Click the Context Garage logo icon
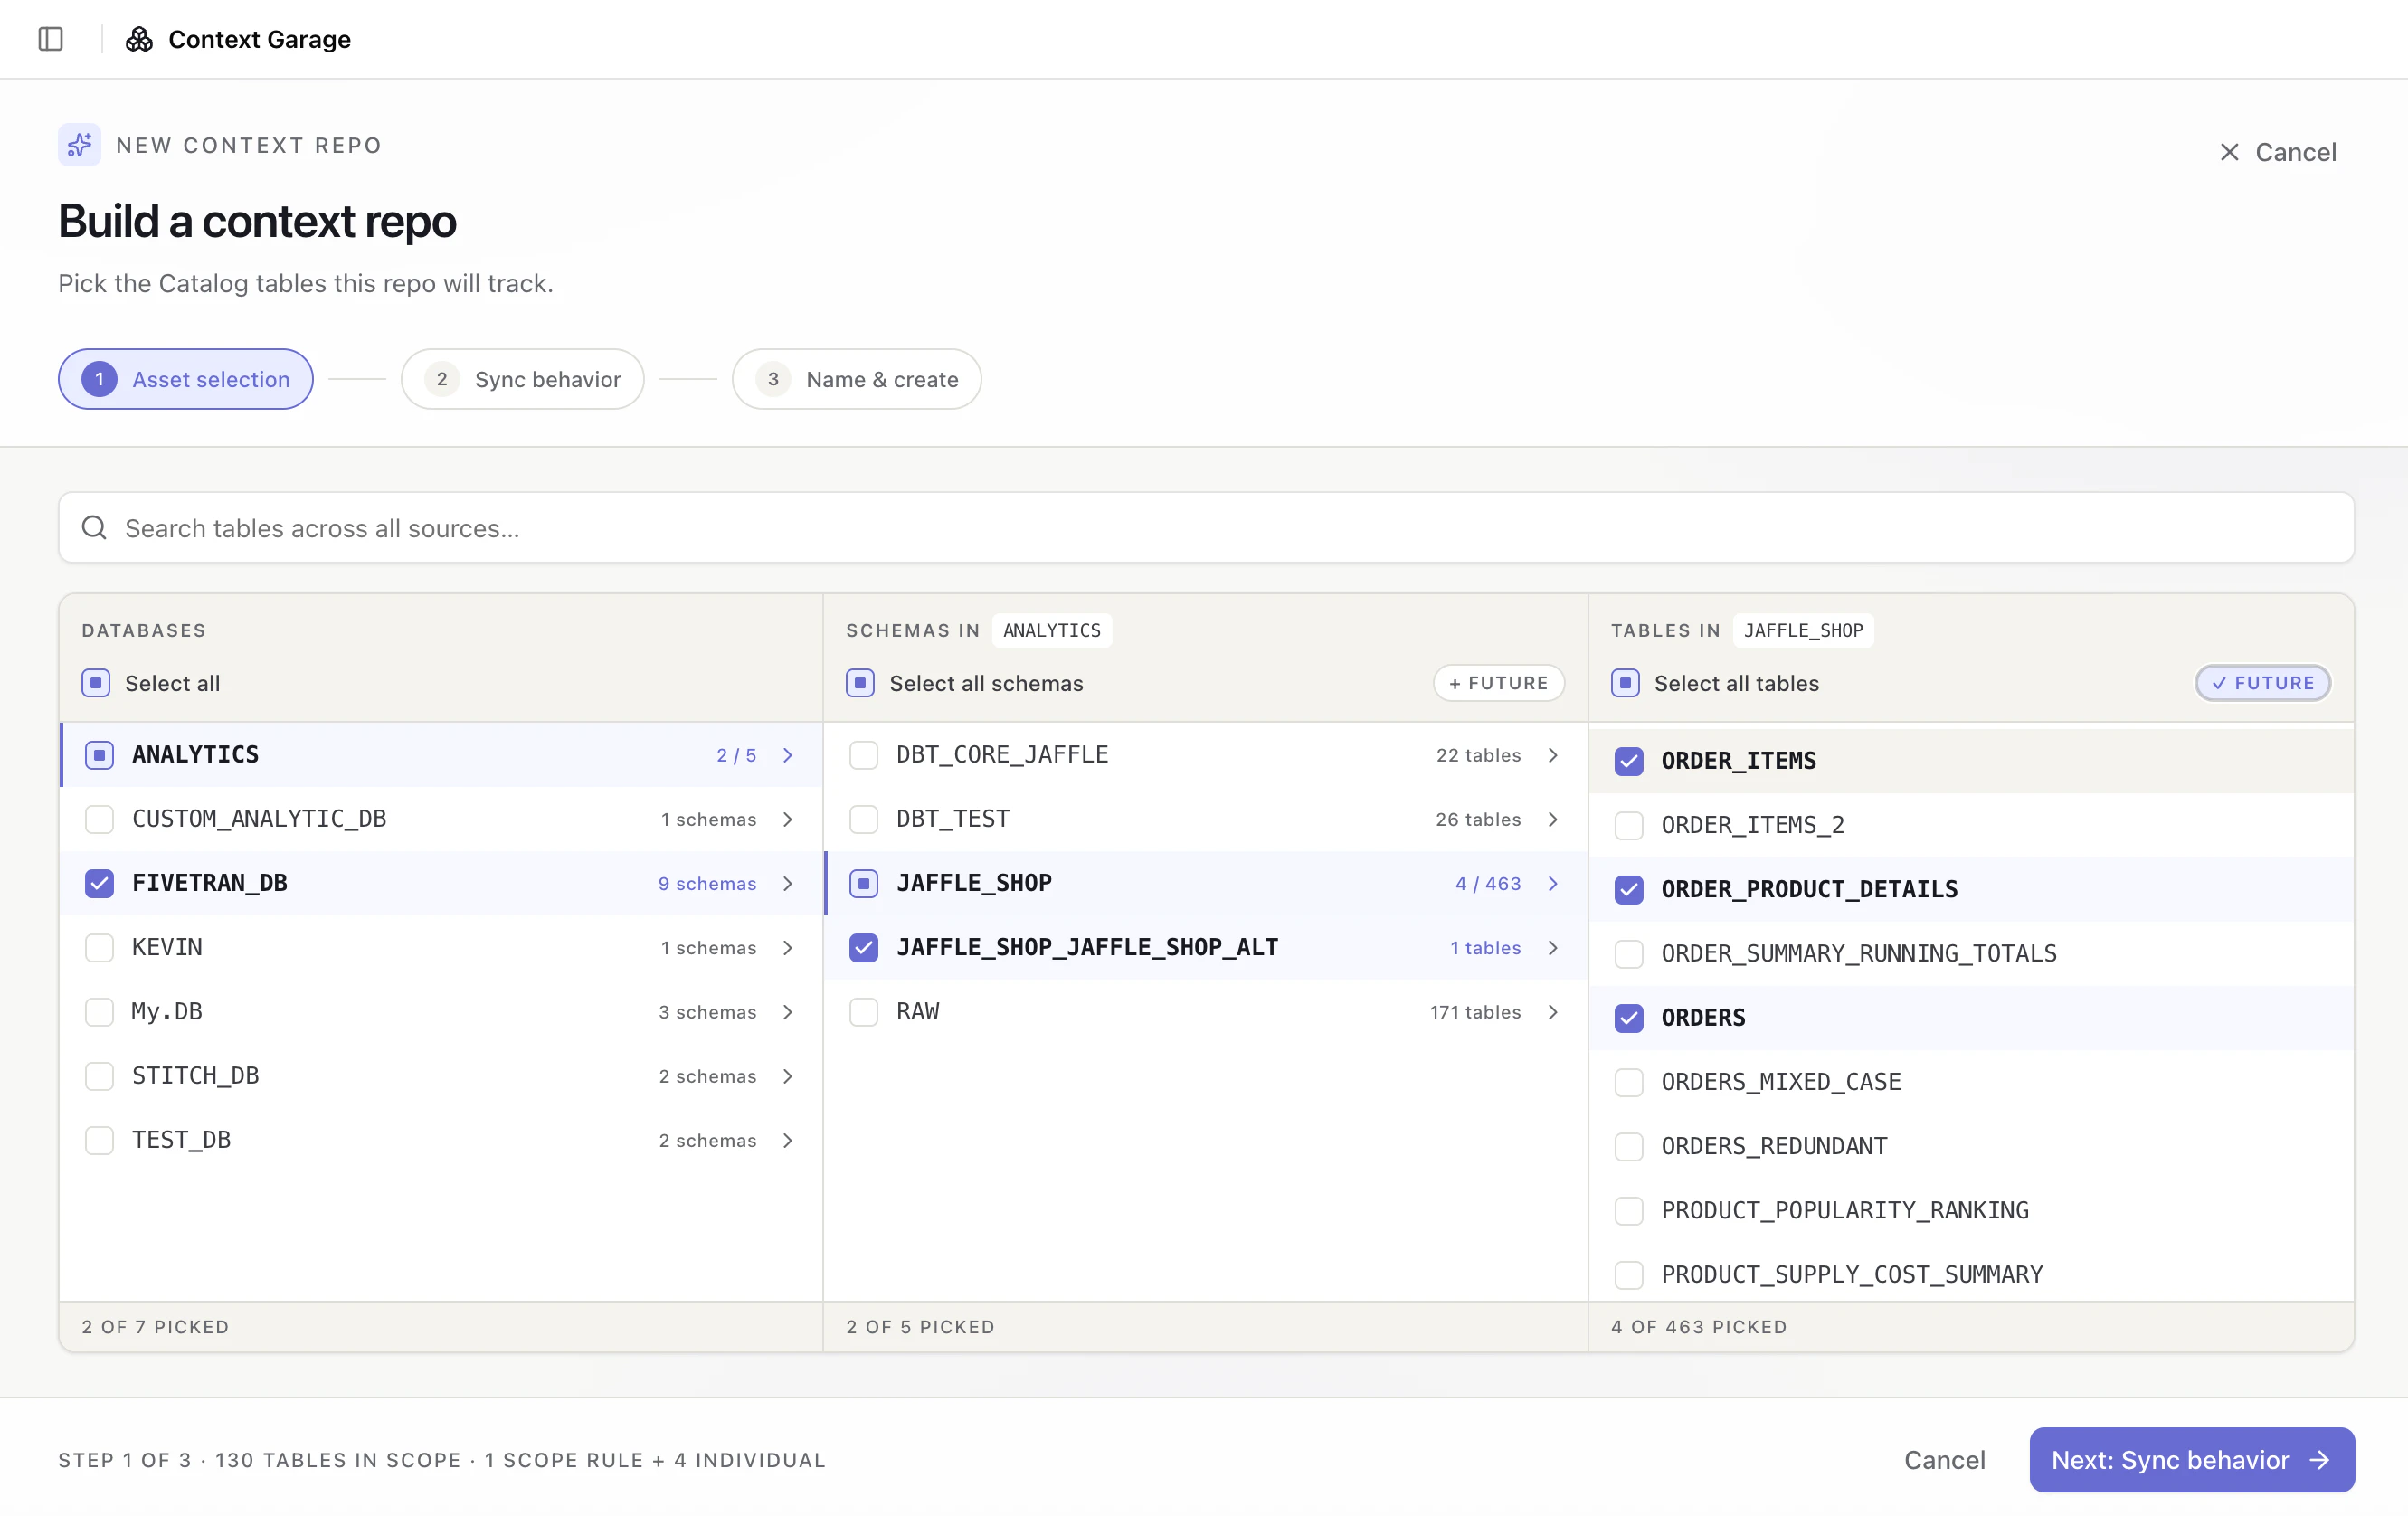2408x1516 pixels. (139, 39)
